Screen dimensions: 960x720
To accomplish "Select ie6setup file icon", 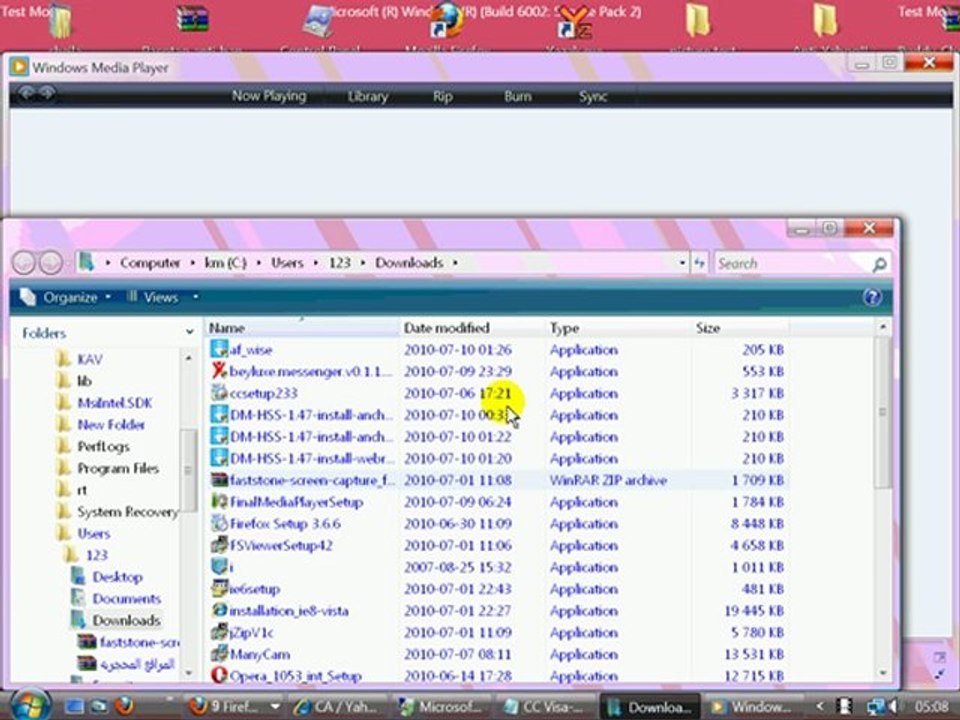I will pyautogui.click(x=219, y=589).
